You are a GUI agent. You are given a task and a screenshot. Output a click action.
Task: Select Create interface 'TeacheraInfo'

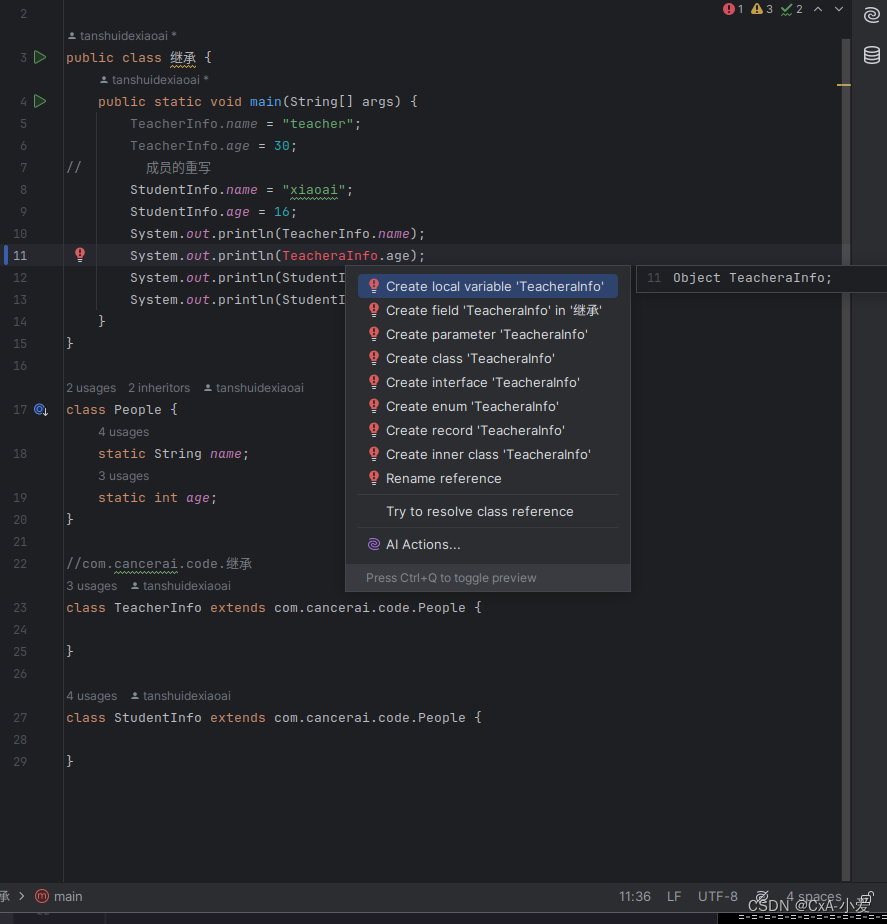coord(487,382)
